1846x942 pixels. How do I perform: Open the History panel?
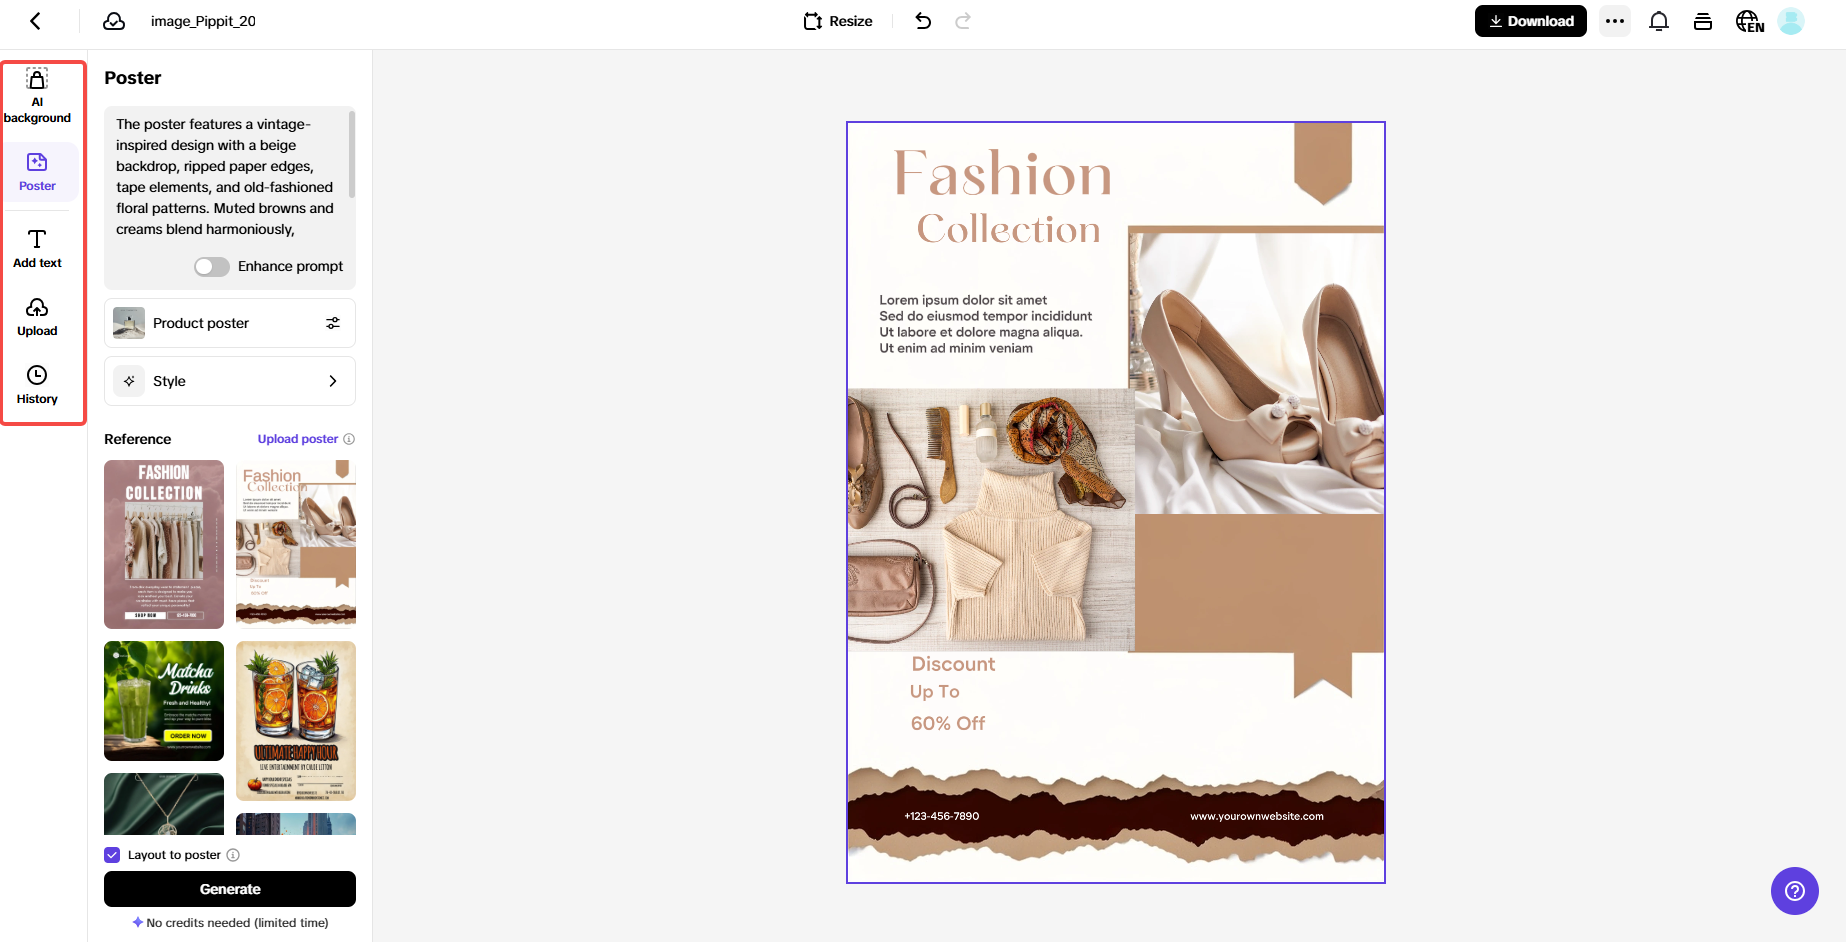(x=37, y=385)
